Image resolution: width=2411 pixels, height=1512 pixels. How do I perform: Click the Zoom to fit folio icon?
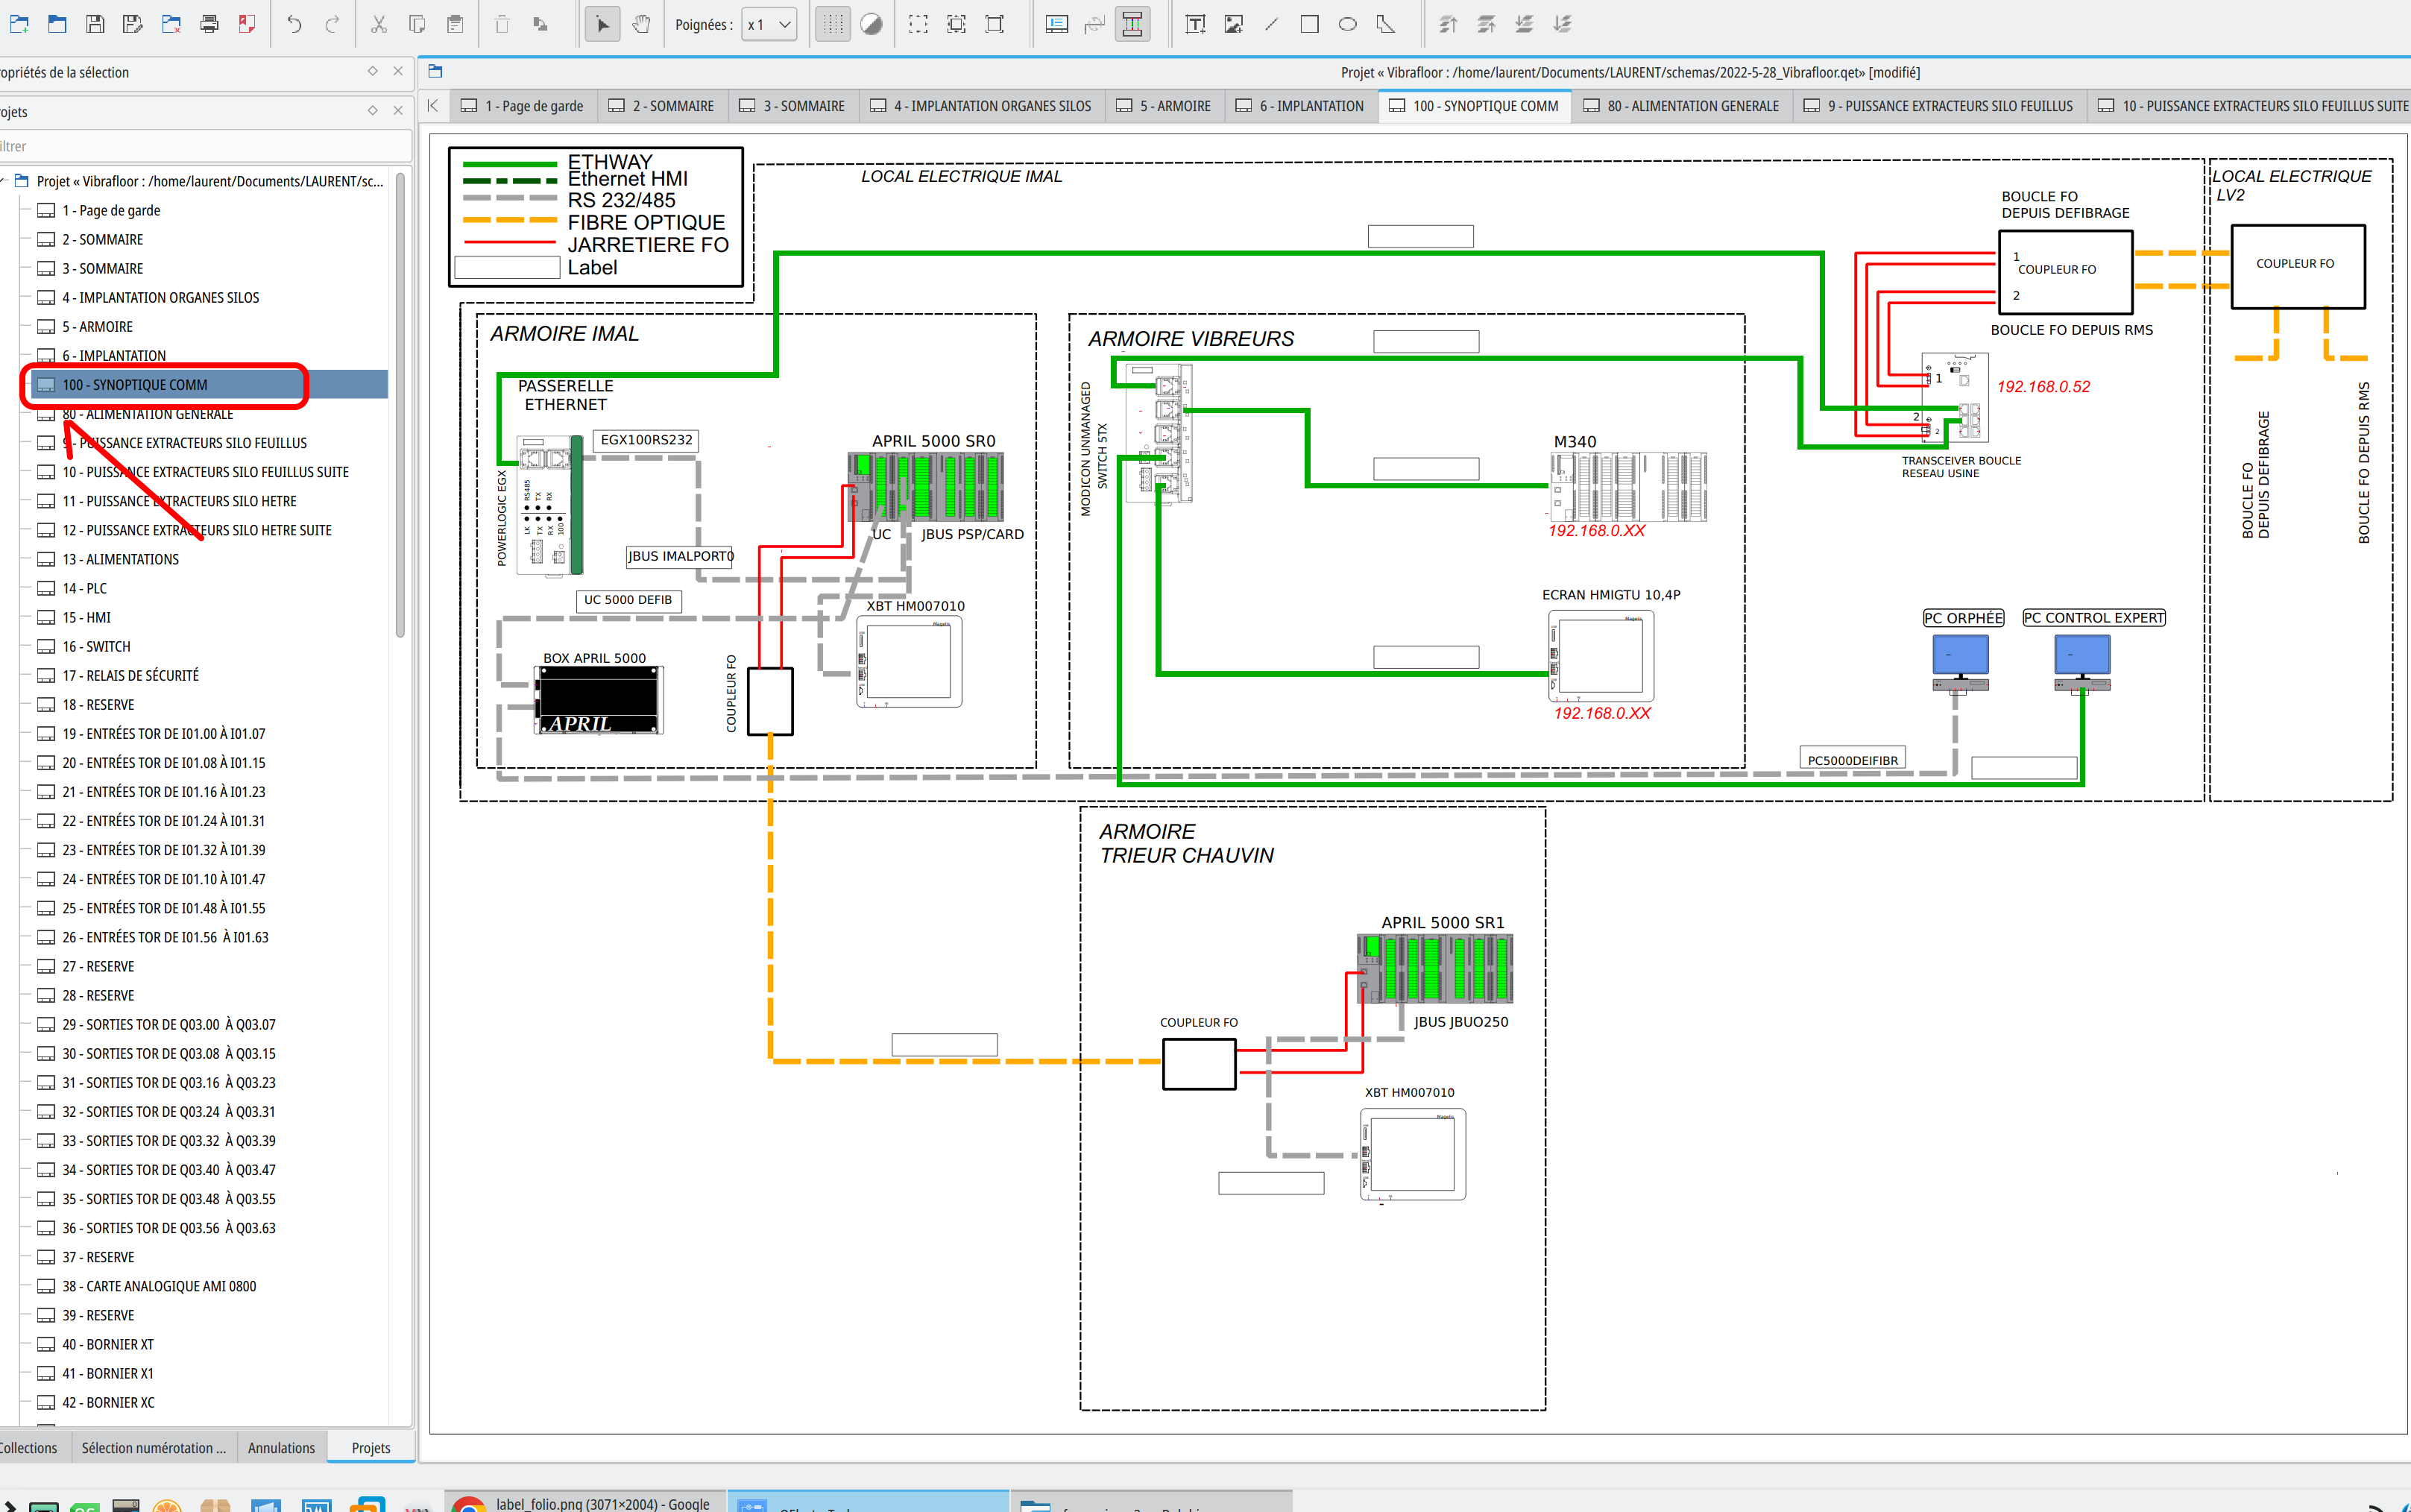[x=995, y=24]
